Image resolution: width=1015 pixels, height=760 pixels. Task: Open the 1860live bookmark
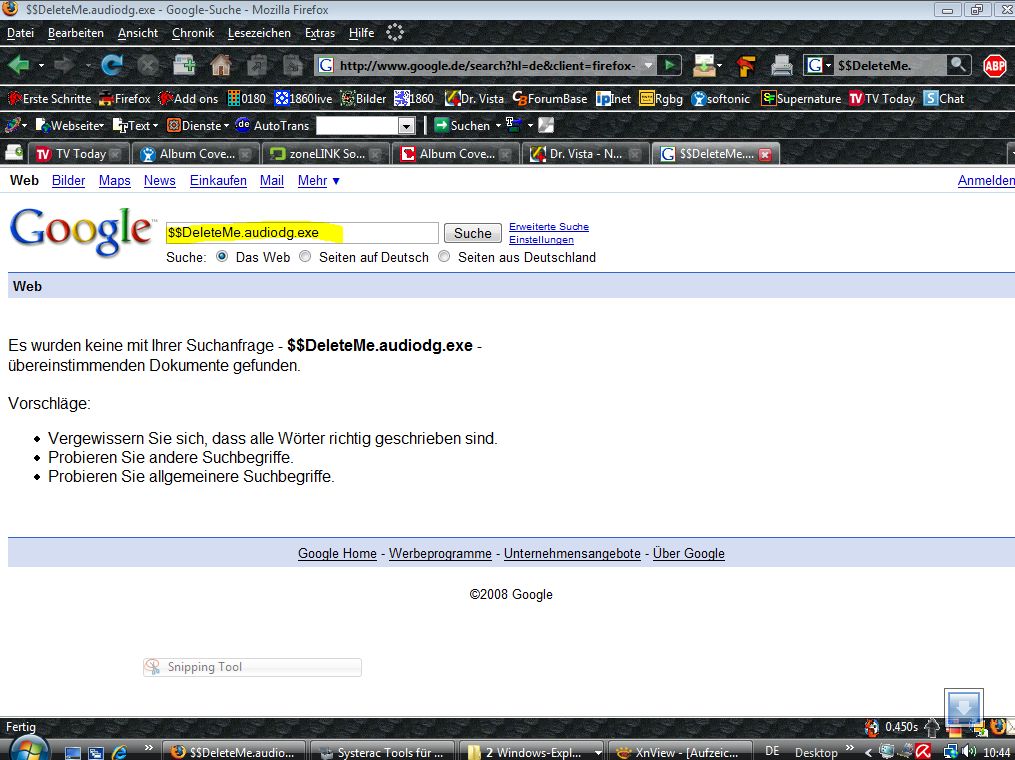coord(303,98)
